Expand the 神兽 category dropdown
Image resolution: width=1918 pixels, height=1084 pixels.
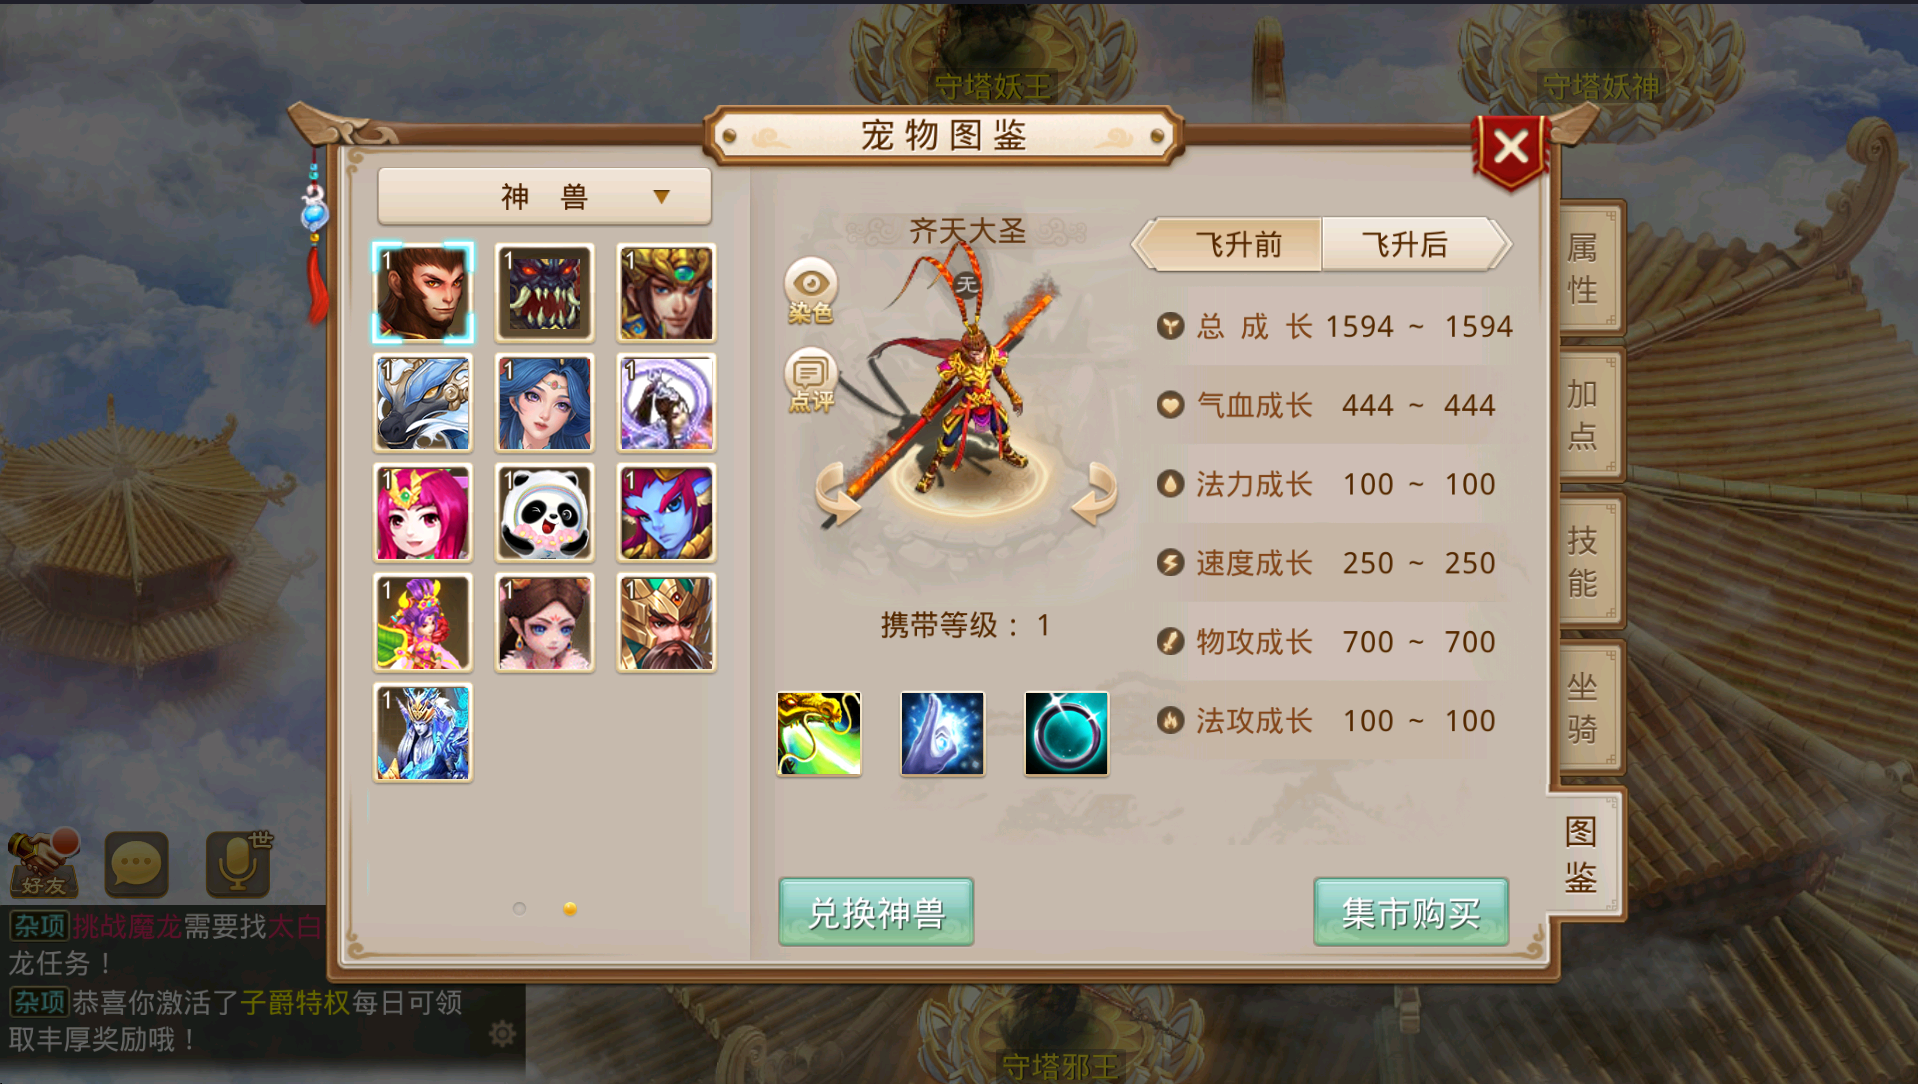click(x=545, y=196)
